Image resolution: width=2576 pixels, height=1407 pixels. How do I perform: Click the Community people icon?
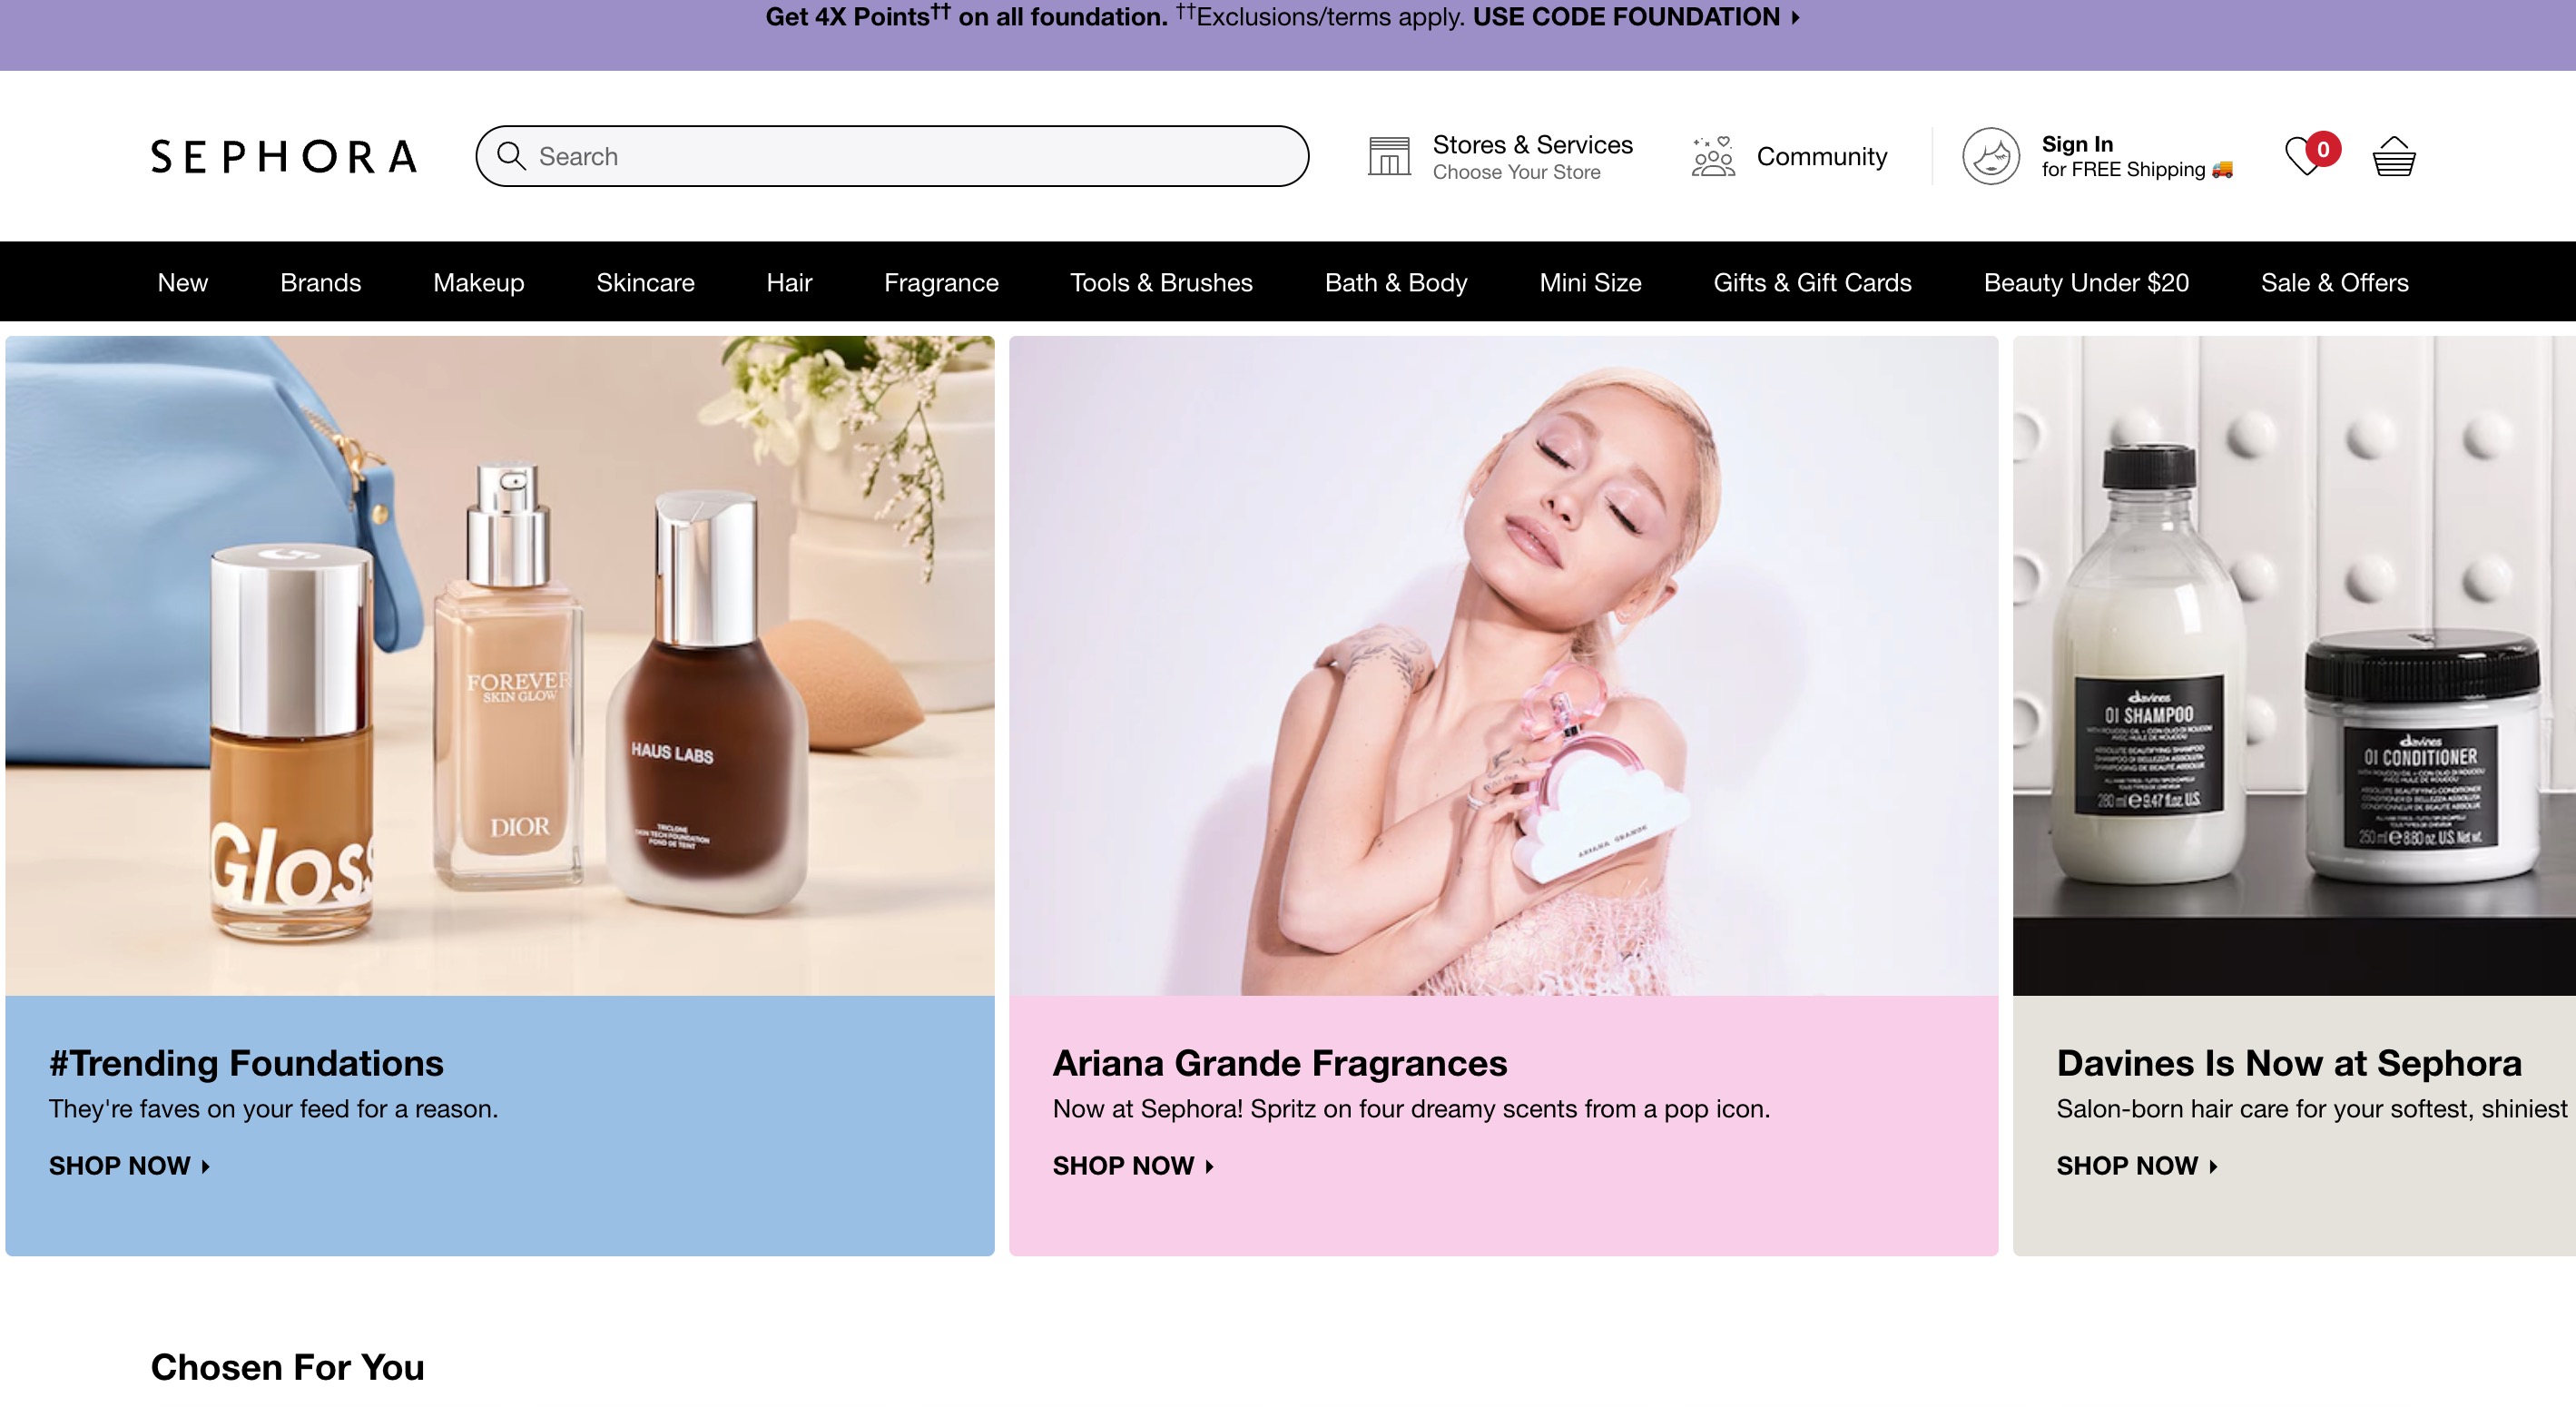point(1713,156)
